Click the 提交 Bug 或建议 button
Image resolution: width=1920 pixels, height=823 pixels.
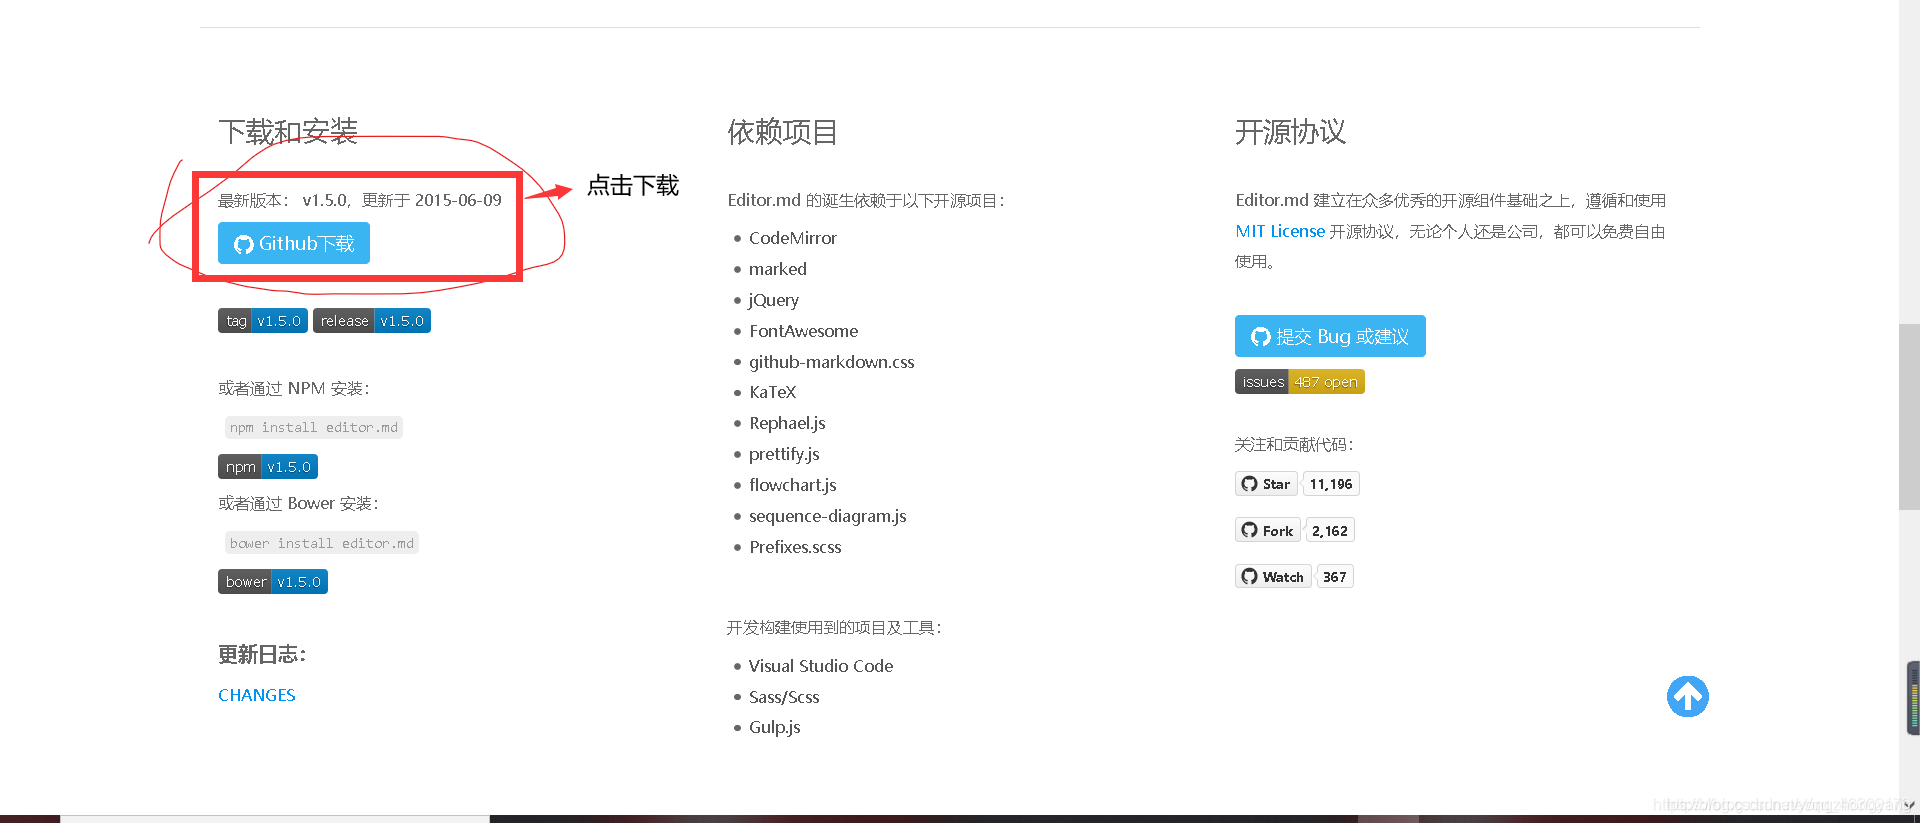tap(1330, 336)
